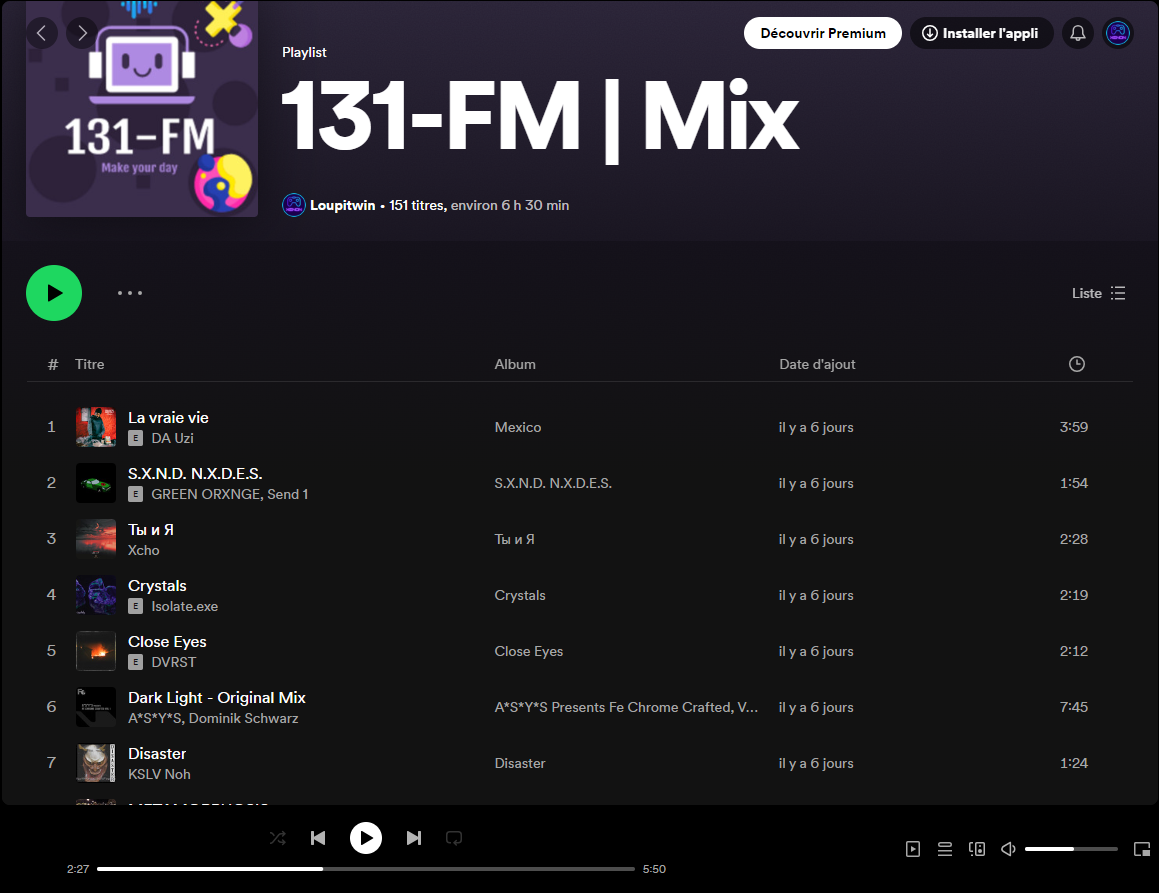This screenshot has width=1159, height=893.
Task: Select the track Ты и Я title
Action: pos(151,530)
